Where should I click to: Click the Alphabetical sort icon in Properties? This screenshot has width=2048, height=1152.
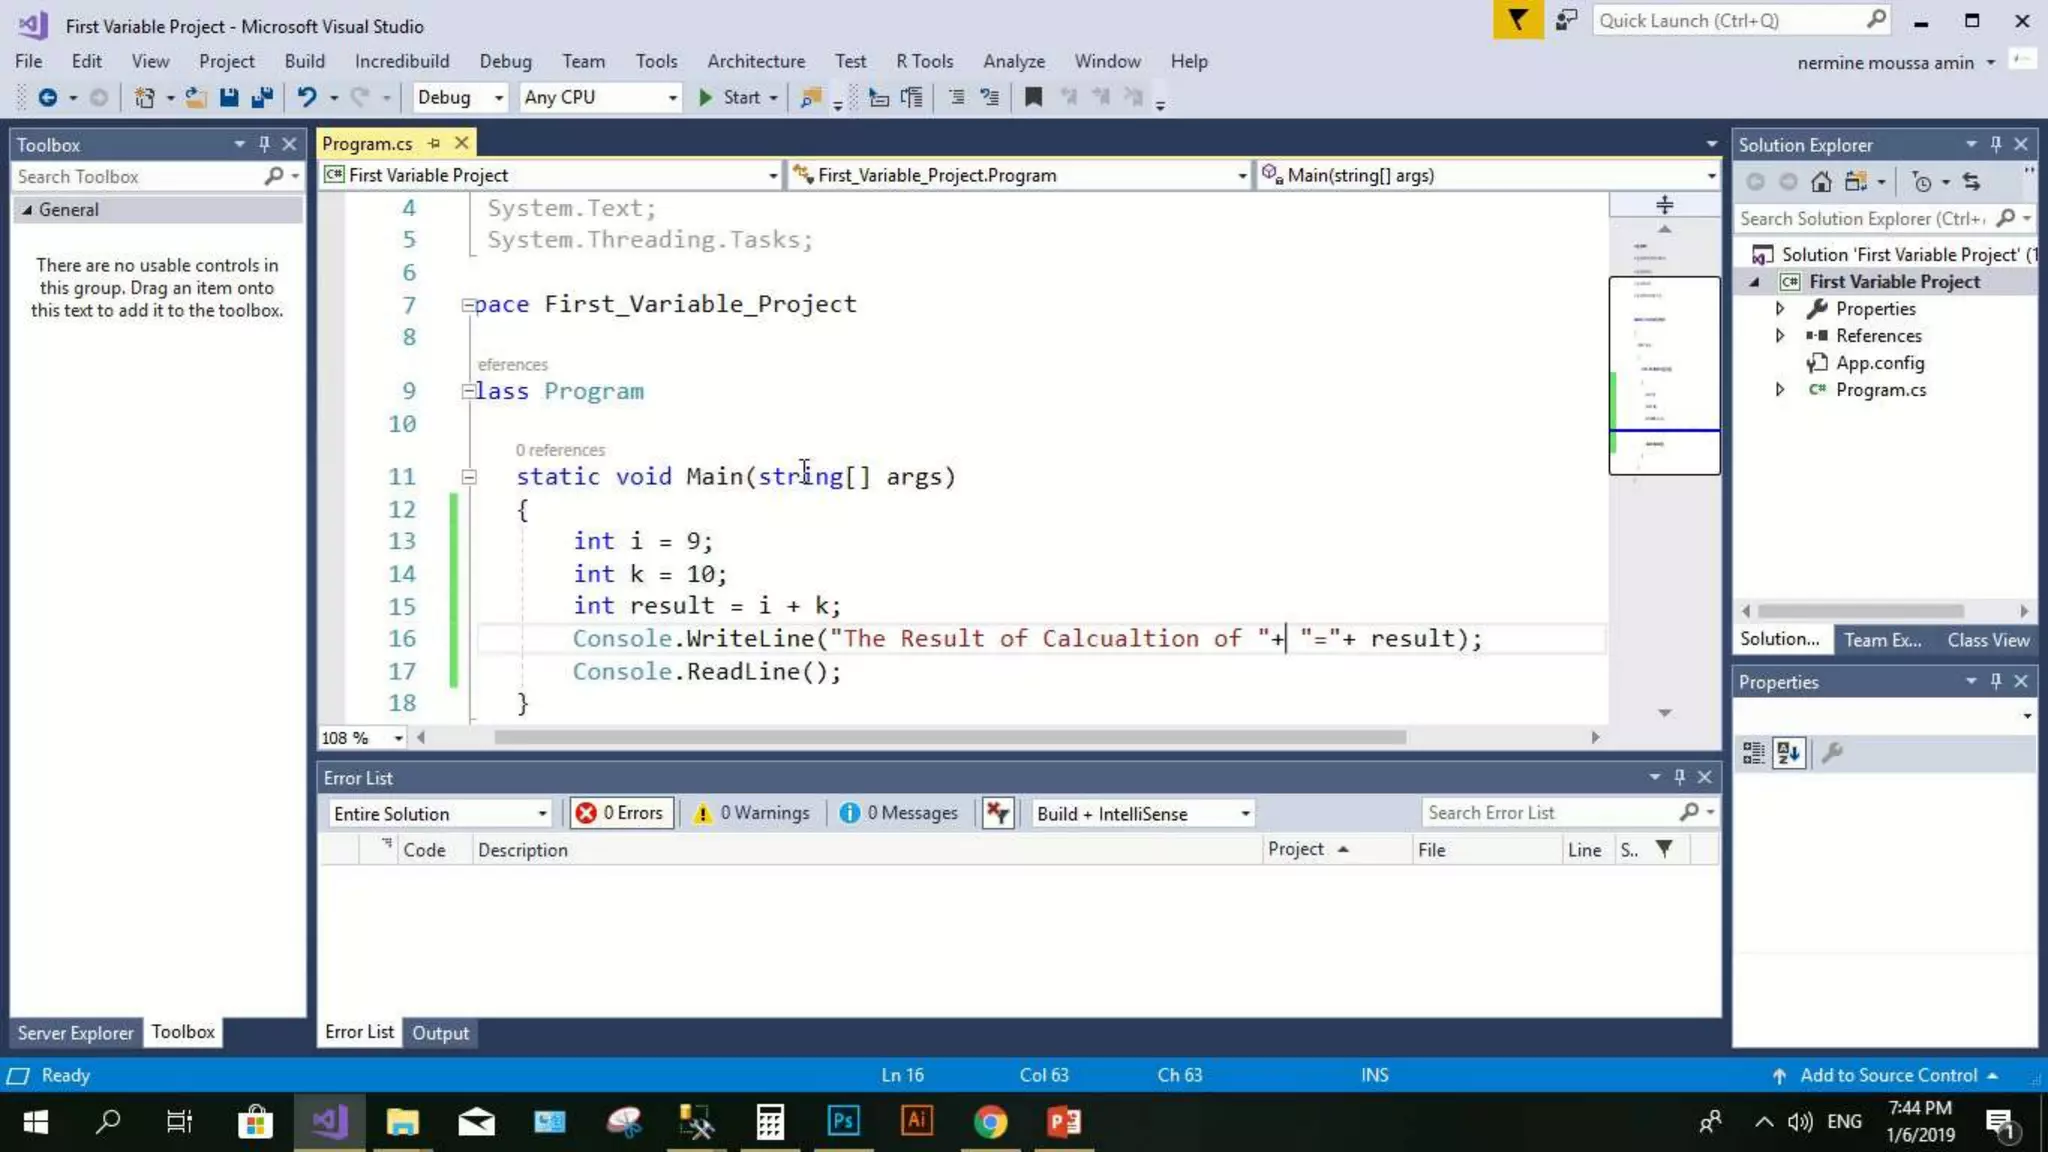(x=1788, y=753)
